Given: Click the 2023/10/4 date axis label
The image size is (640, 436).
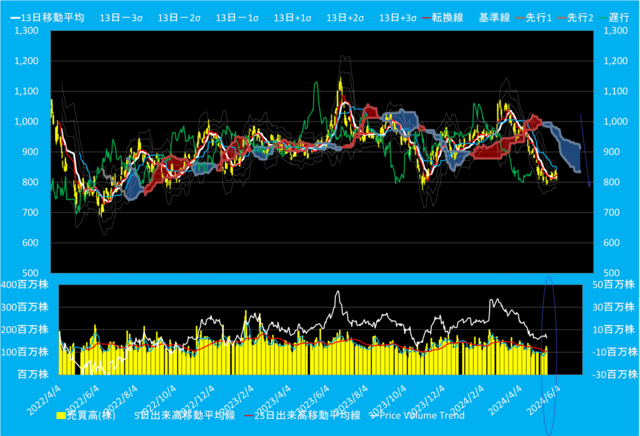Looking at the screenshot, I should (x=387, y=400).
